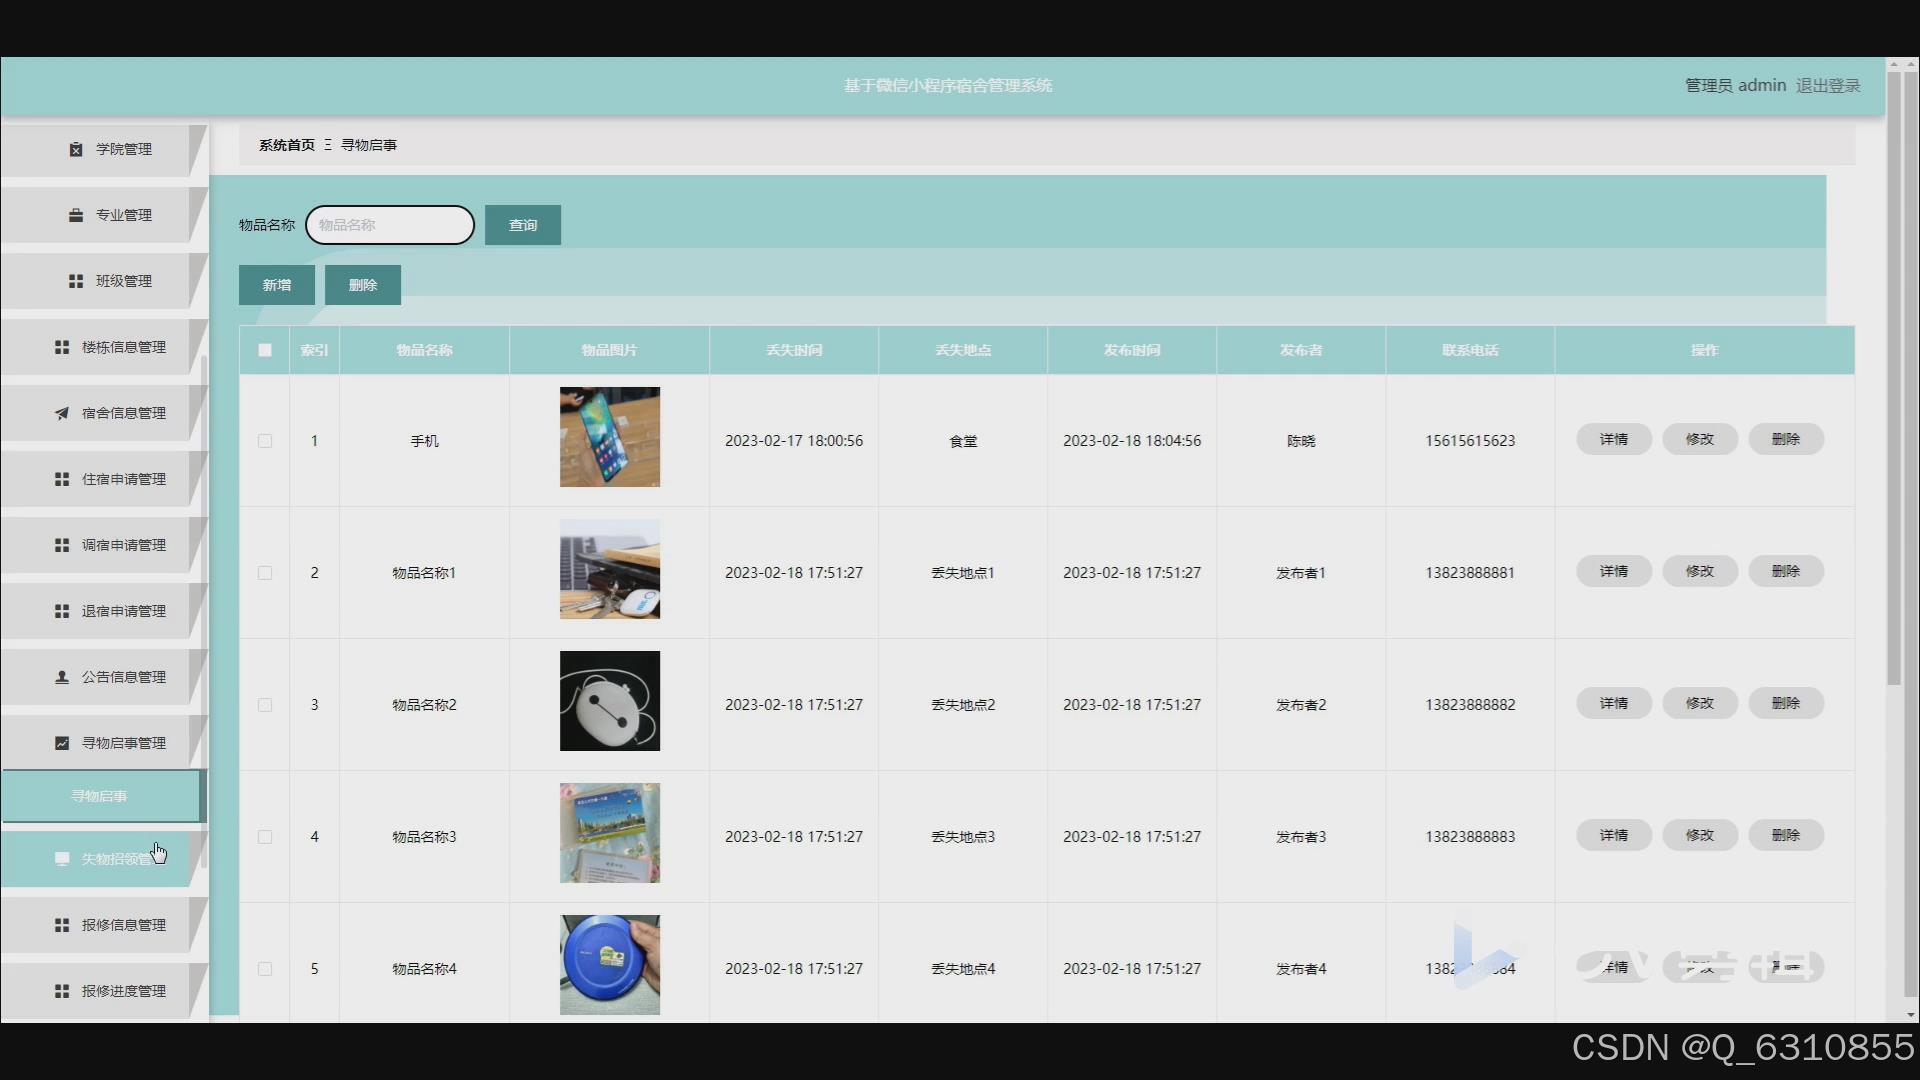Click the 物品名称 search input field

(390, 225)
